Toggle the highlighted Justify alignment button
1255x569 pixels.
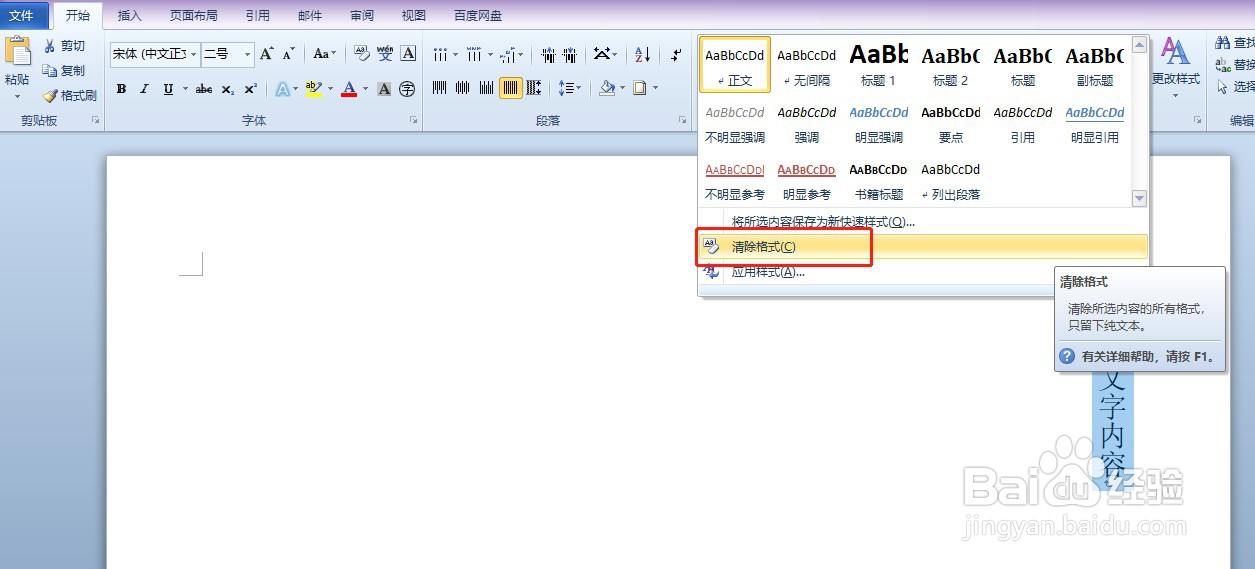tap(511, 88)
